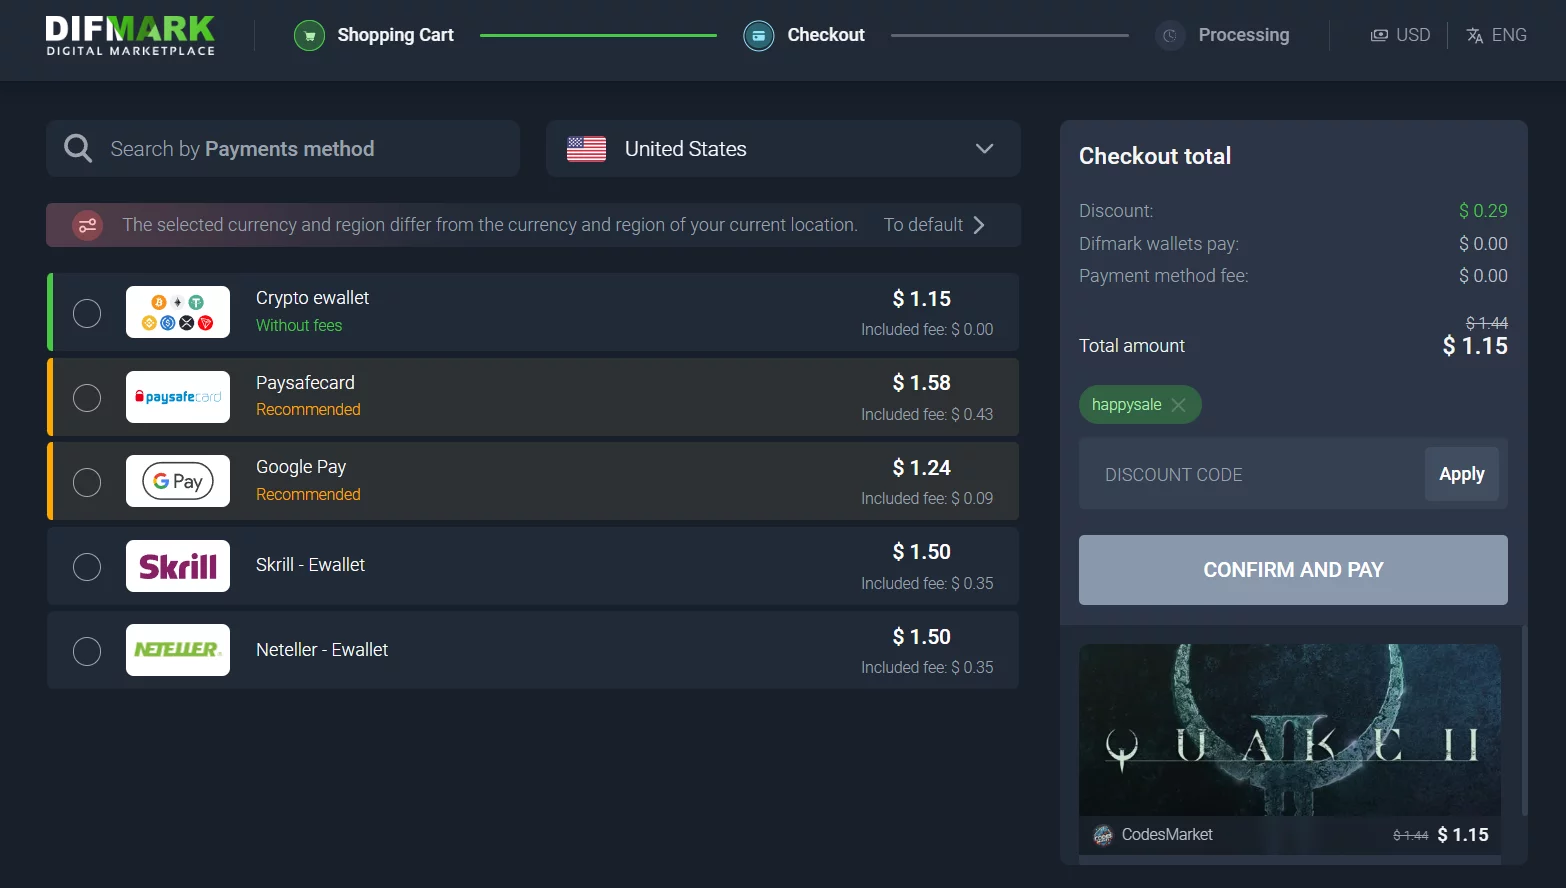Open USD currency selector

pyautogui.click(x=1400, y=35)
